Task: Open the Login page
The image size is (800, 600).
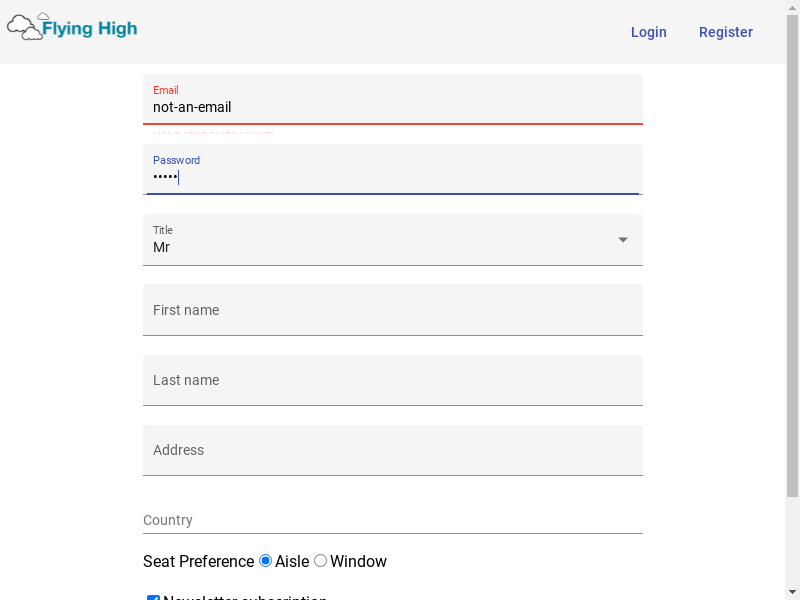Action: (x=648, y=32)
